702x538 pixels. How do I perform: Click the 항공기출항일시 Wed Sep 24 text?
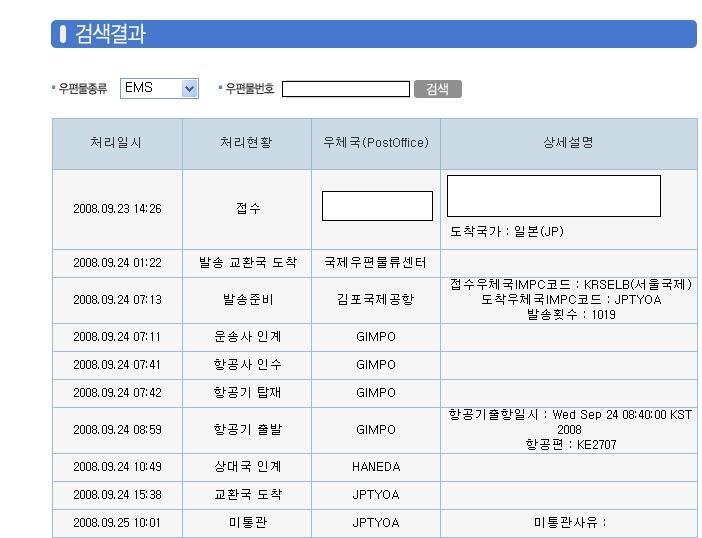(570, 422)
